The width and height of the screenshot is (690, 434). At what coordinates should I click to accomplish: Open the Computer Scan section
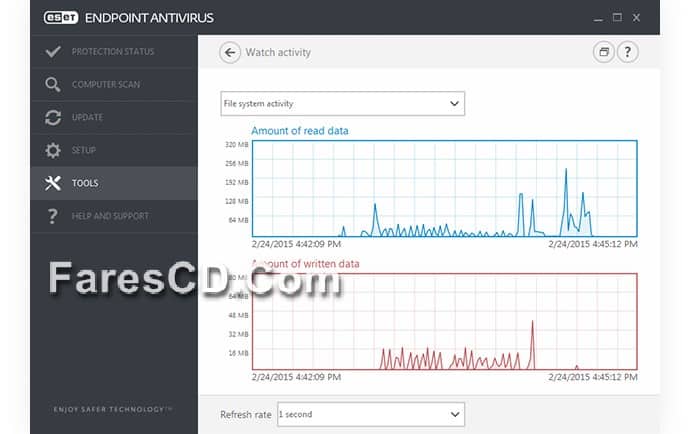pos(114,84)
